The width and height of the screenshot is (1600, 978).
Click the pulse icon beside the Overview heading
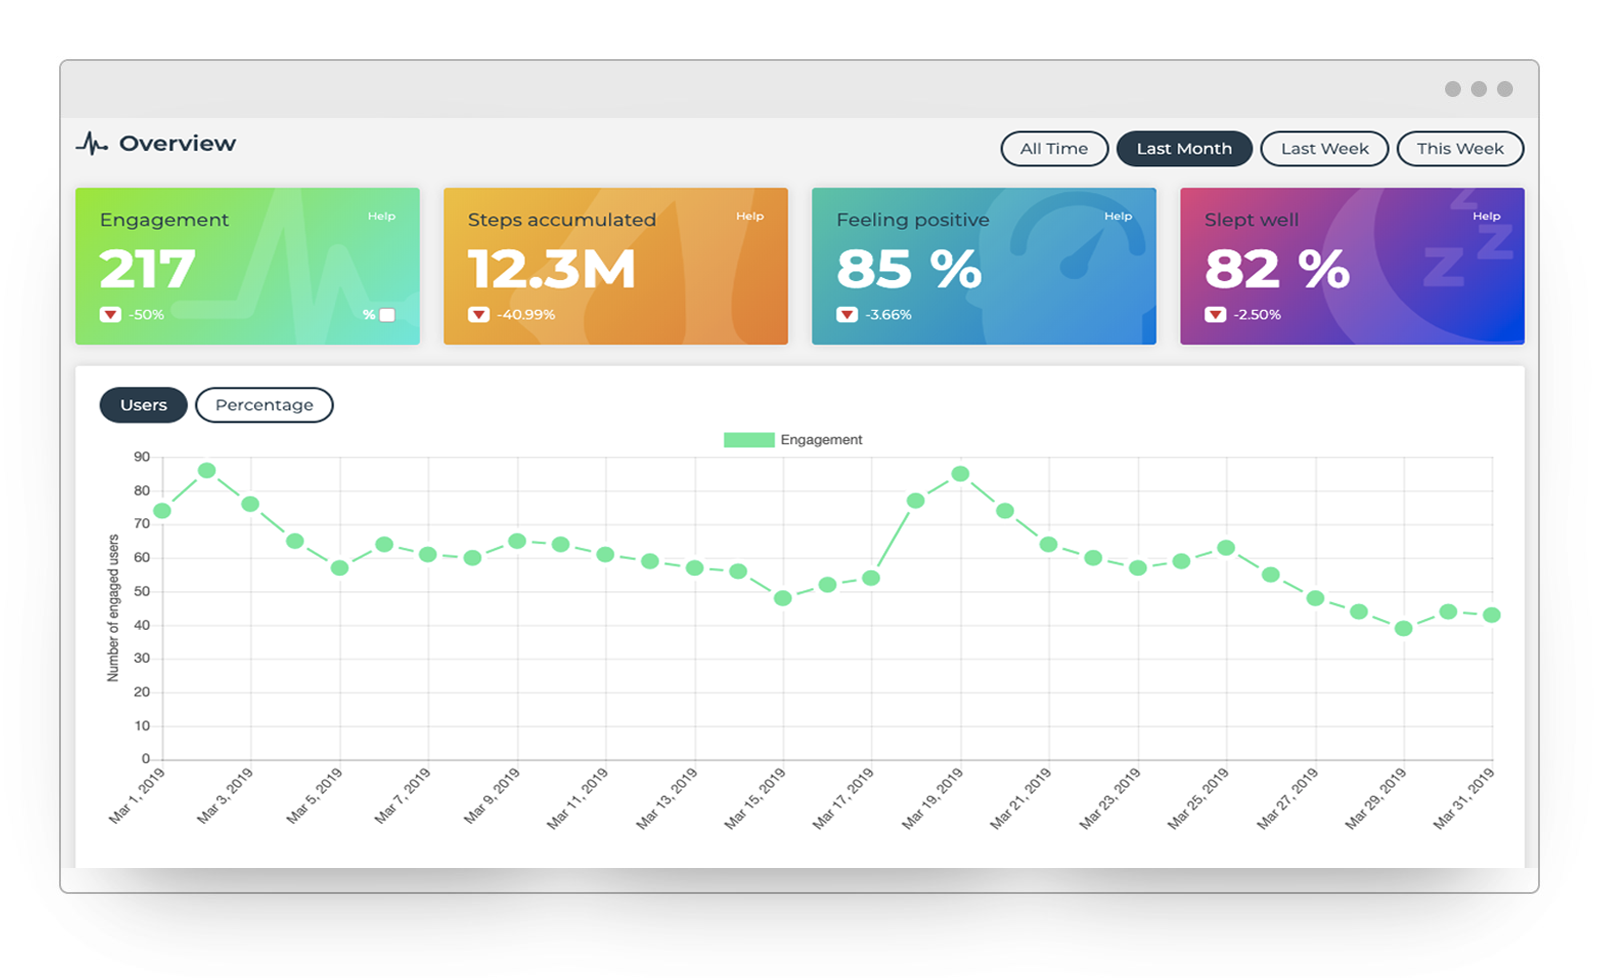91,143
